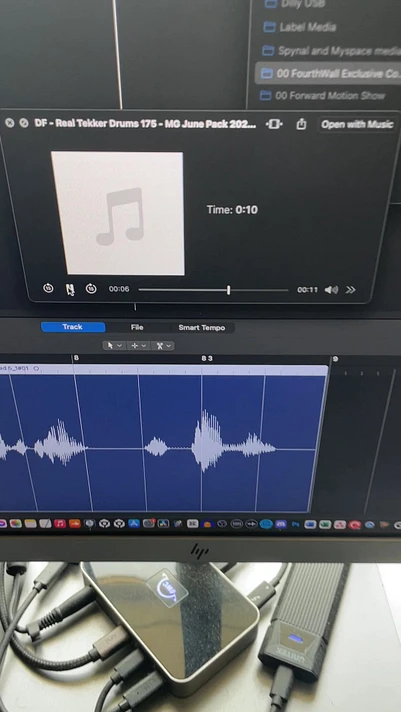
Task: Open the marquee crosshair tool dropdown
Action: (x=139, y=346)
